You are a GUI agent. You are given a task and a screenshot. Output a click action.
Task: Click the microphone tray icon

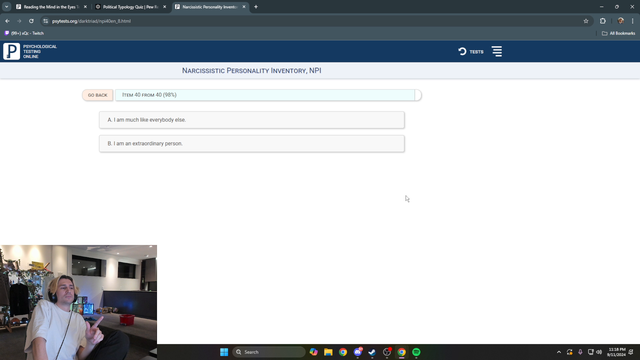pyautogui.click(x=580, y=352)
